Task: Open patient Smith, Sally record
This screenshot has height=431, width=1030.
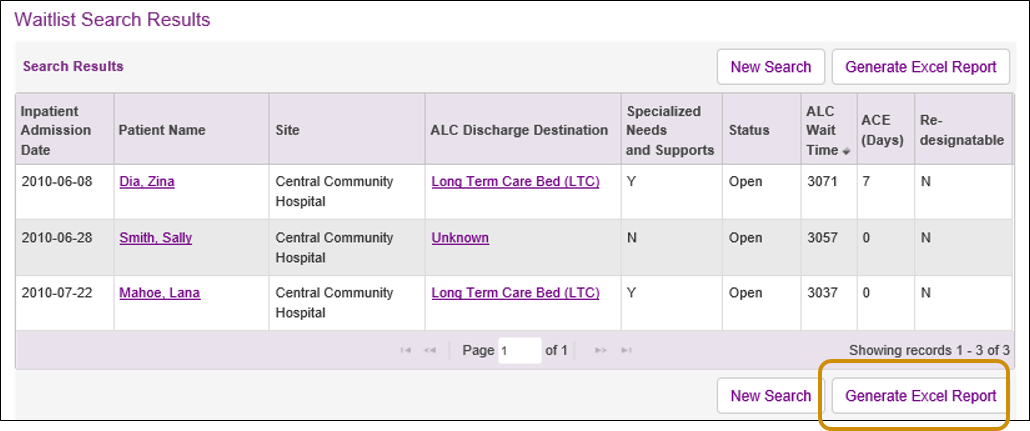Action: [155, 238]
